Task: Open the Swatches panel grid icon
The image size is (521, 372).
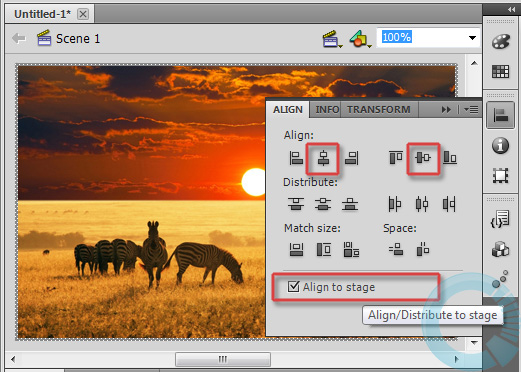Action: coord(501,71)
